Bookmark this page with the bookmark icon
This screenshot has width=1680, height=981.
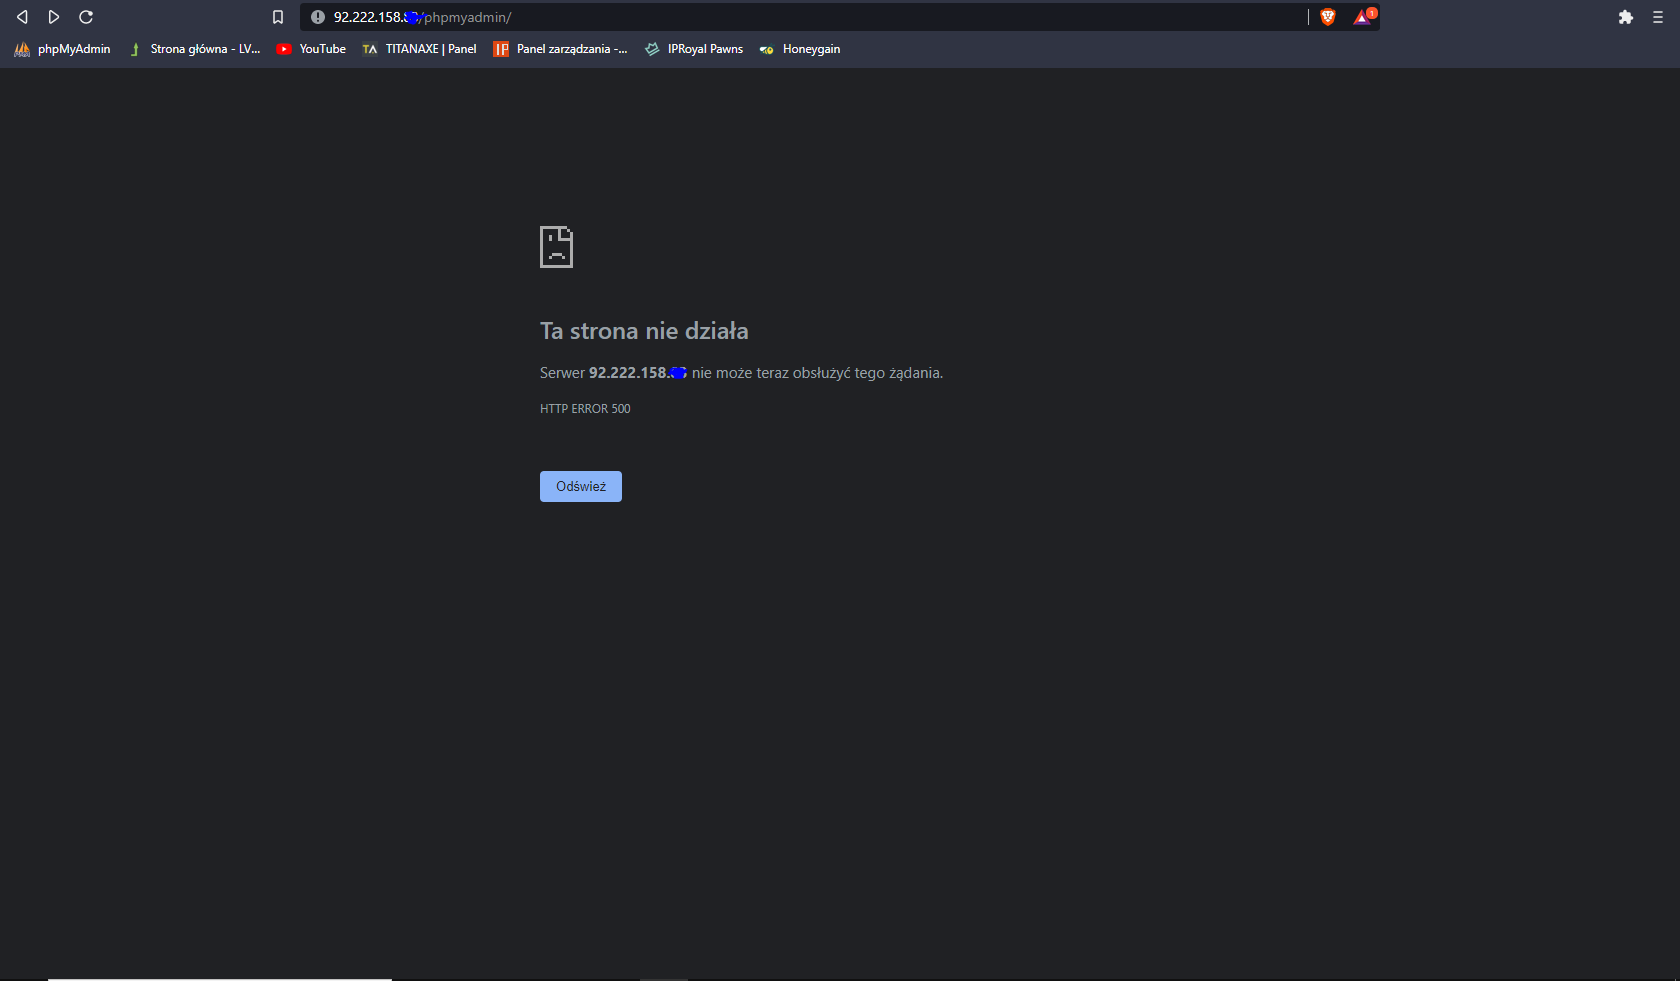click(x=278, y=17)
